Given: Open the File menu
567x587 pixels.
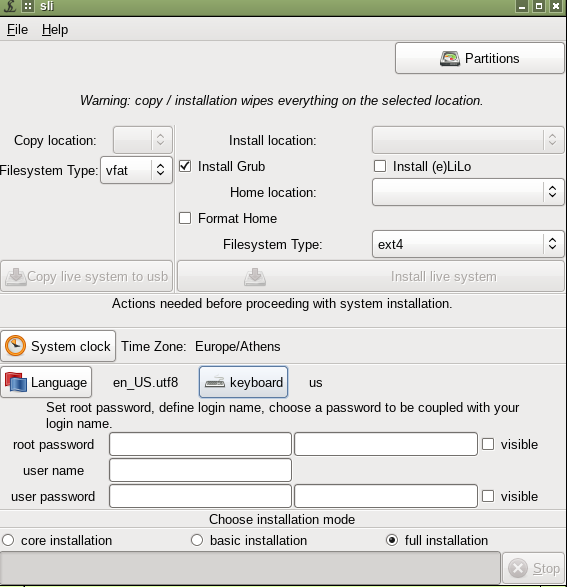Looking at the screenshot, I should pyautogui.click(x=17, y=30).
